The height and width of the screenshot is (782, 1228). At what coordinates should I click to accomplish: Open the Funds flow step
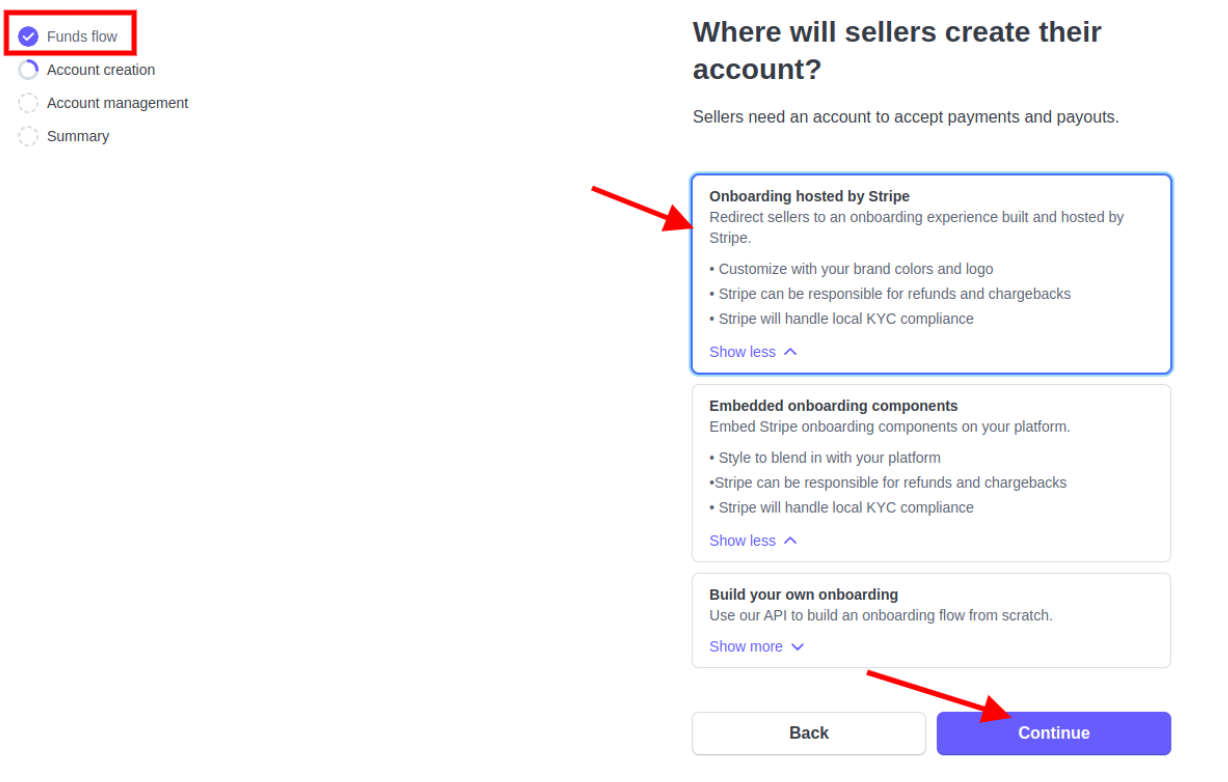coord(82,37)
